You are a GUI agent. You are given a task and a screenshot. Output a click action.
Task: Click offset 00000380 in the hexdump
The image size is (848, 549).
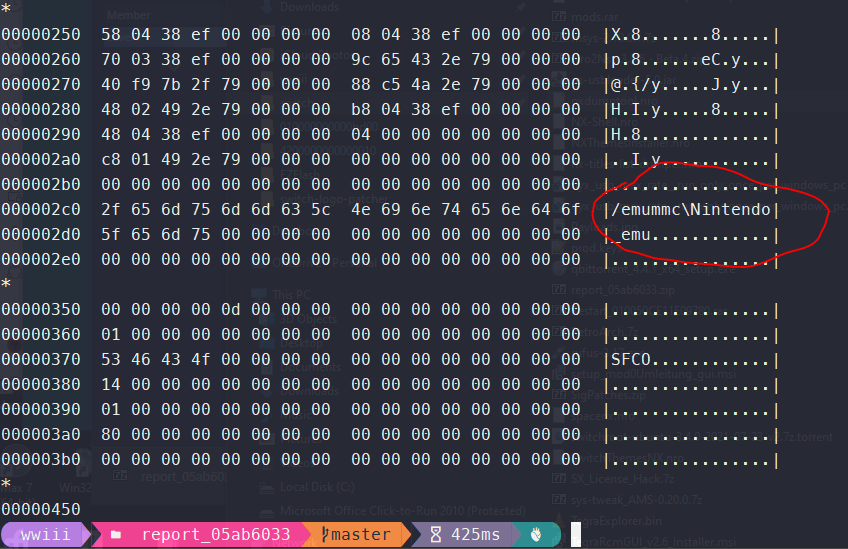coord(41,384)
